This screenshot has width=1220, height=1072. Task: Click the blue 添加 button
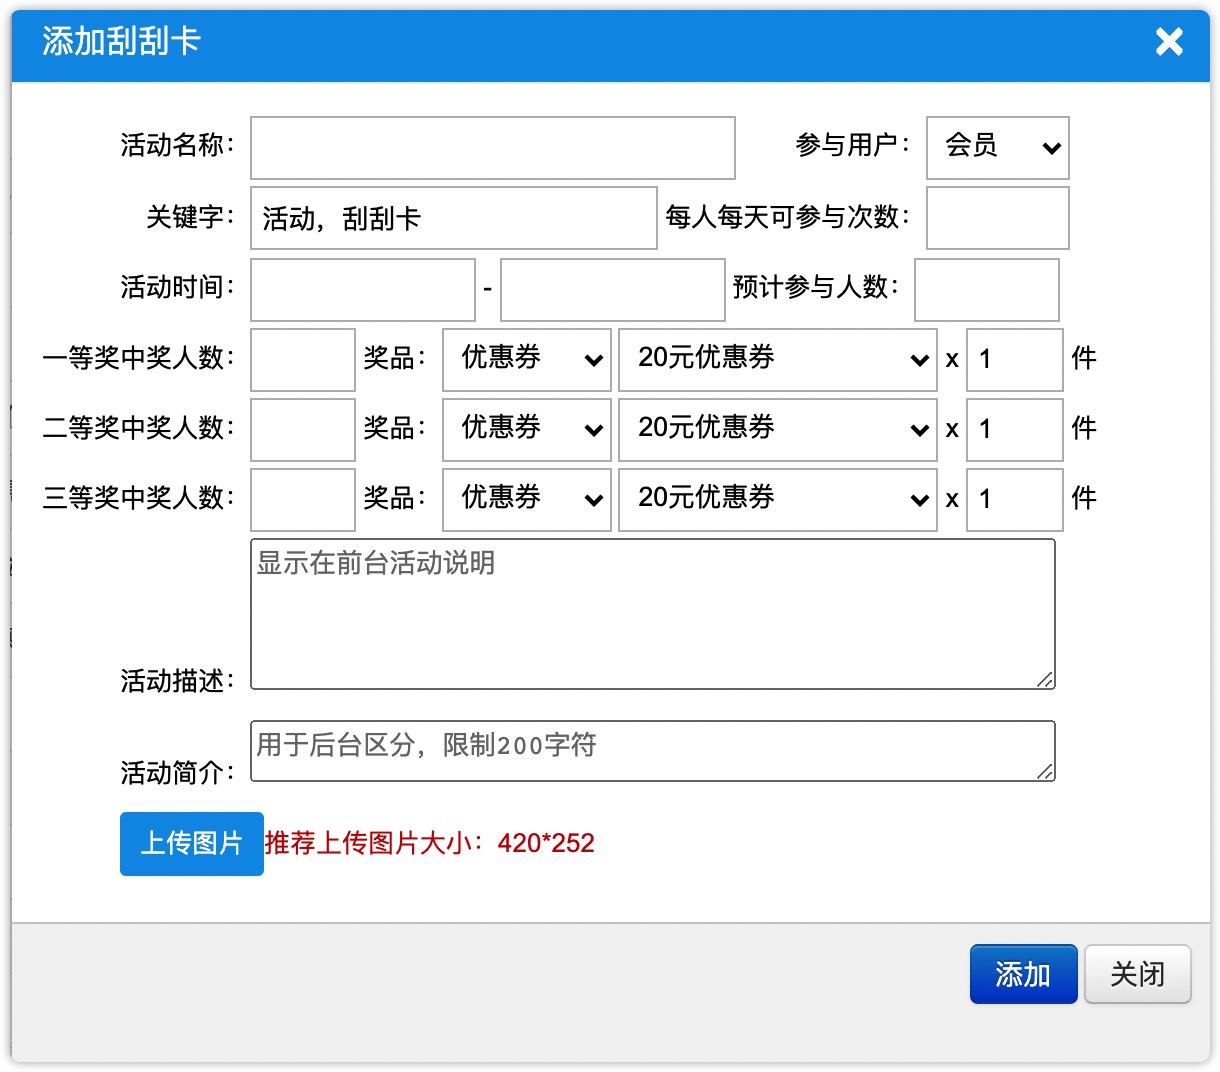(x=1023, y=974)
